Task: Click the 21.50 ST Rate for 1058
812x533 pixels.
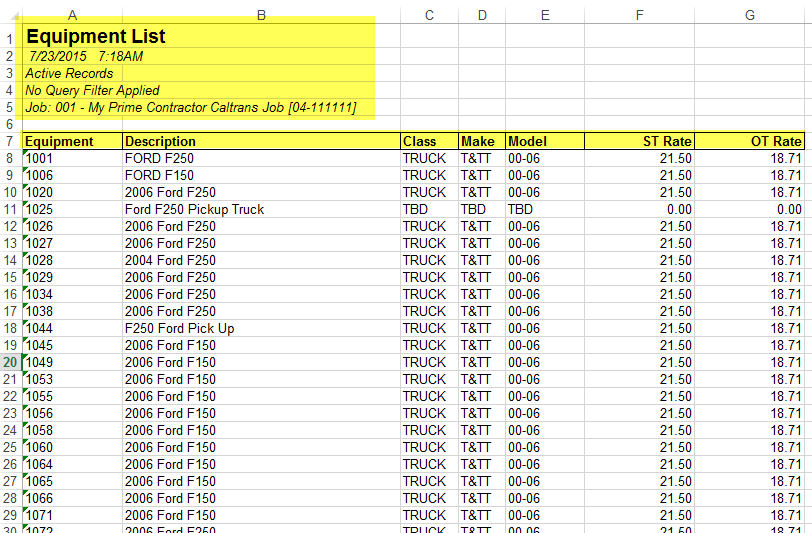Action: pyautogui.click(x=640, y=430)
